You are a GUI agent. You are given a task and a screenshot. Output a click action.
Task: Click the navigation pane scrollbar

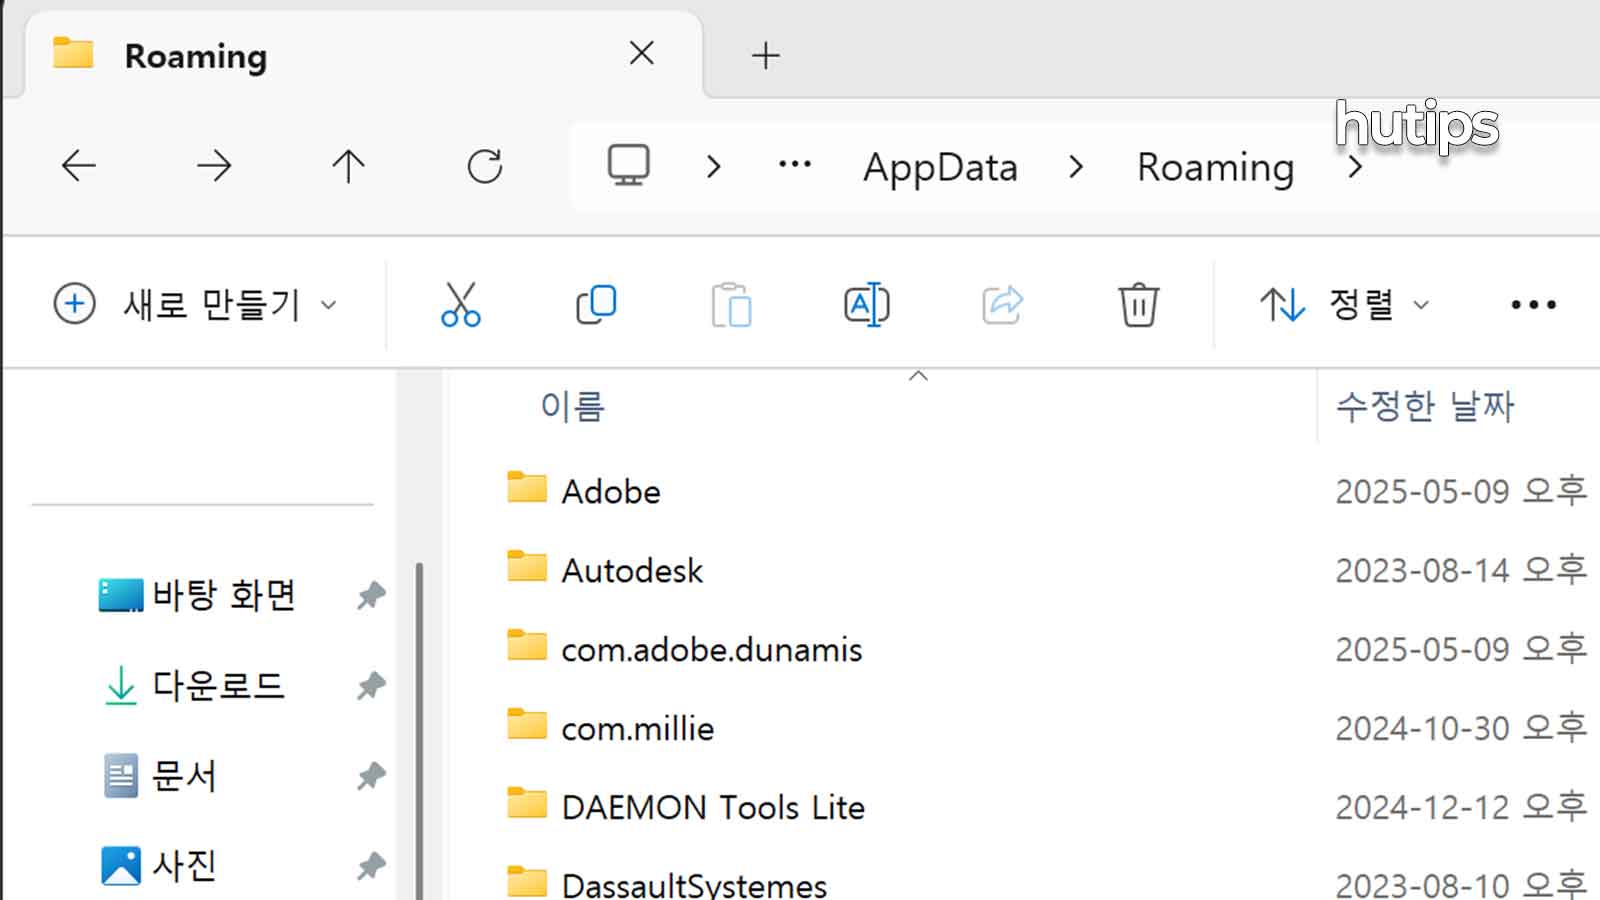[x=419, y=730]
